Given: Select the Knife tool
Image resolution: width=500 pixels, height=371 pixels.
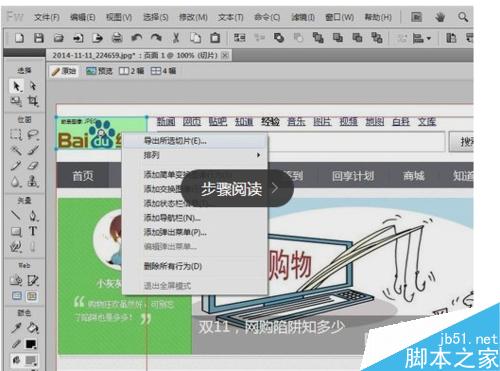Looking at the screenshot, I should click(x=33, y=247).
